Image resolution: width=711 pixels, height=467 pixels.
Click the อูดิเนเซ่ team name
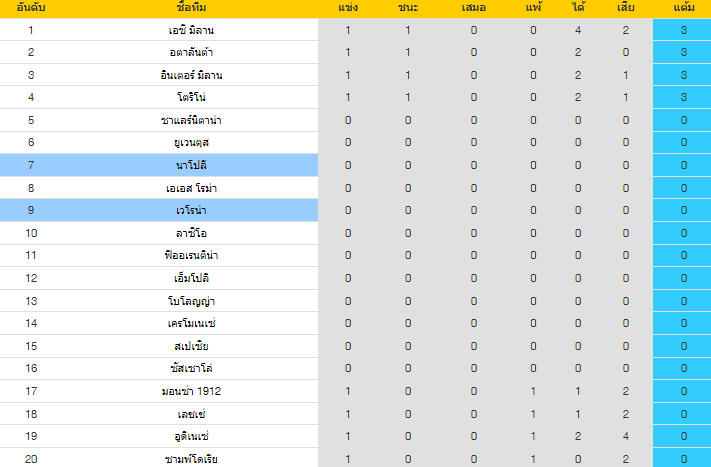[191, 437]
